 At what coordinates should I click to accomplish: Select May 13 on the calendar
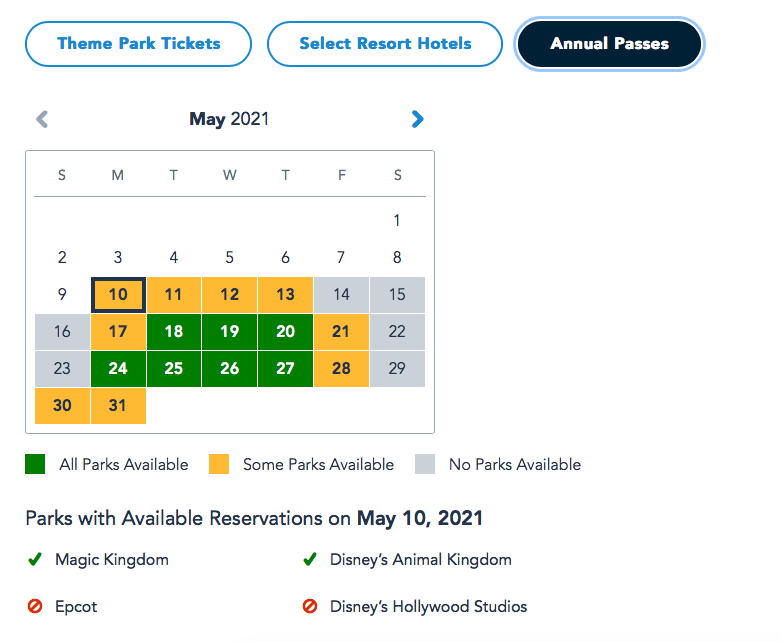(285, 295)
